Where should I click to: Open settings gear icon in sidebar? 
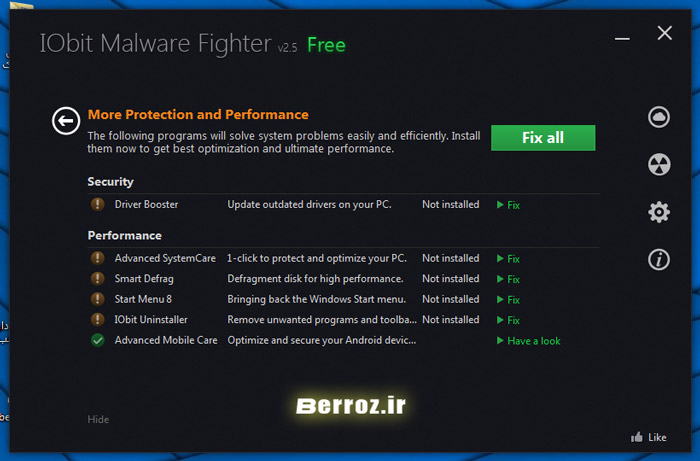coord(658,212)
